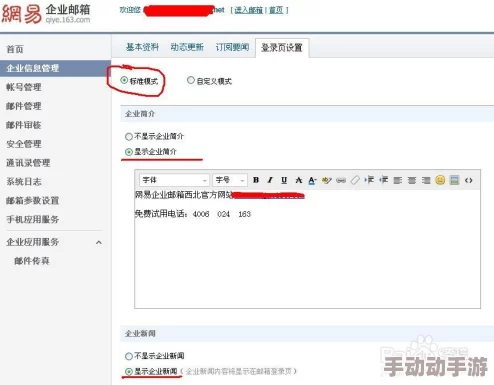The height and width of the screenshot is (385, 494).
Task: Collapse the 企业应用服务 section chevron
Action: (99, 242)
